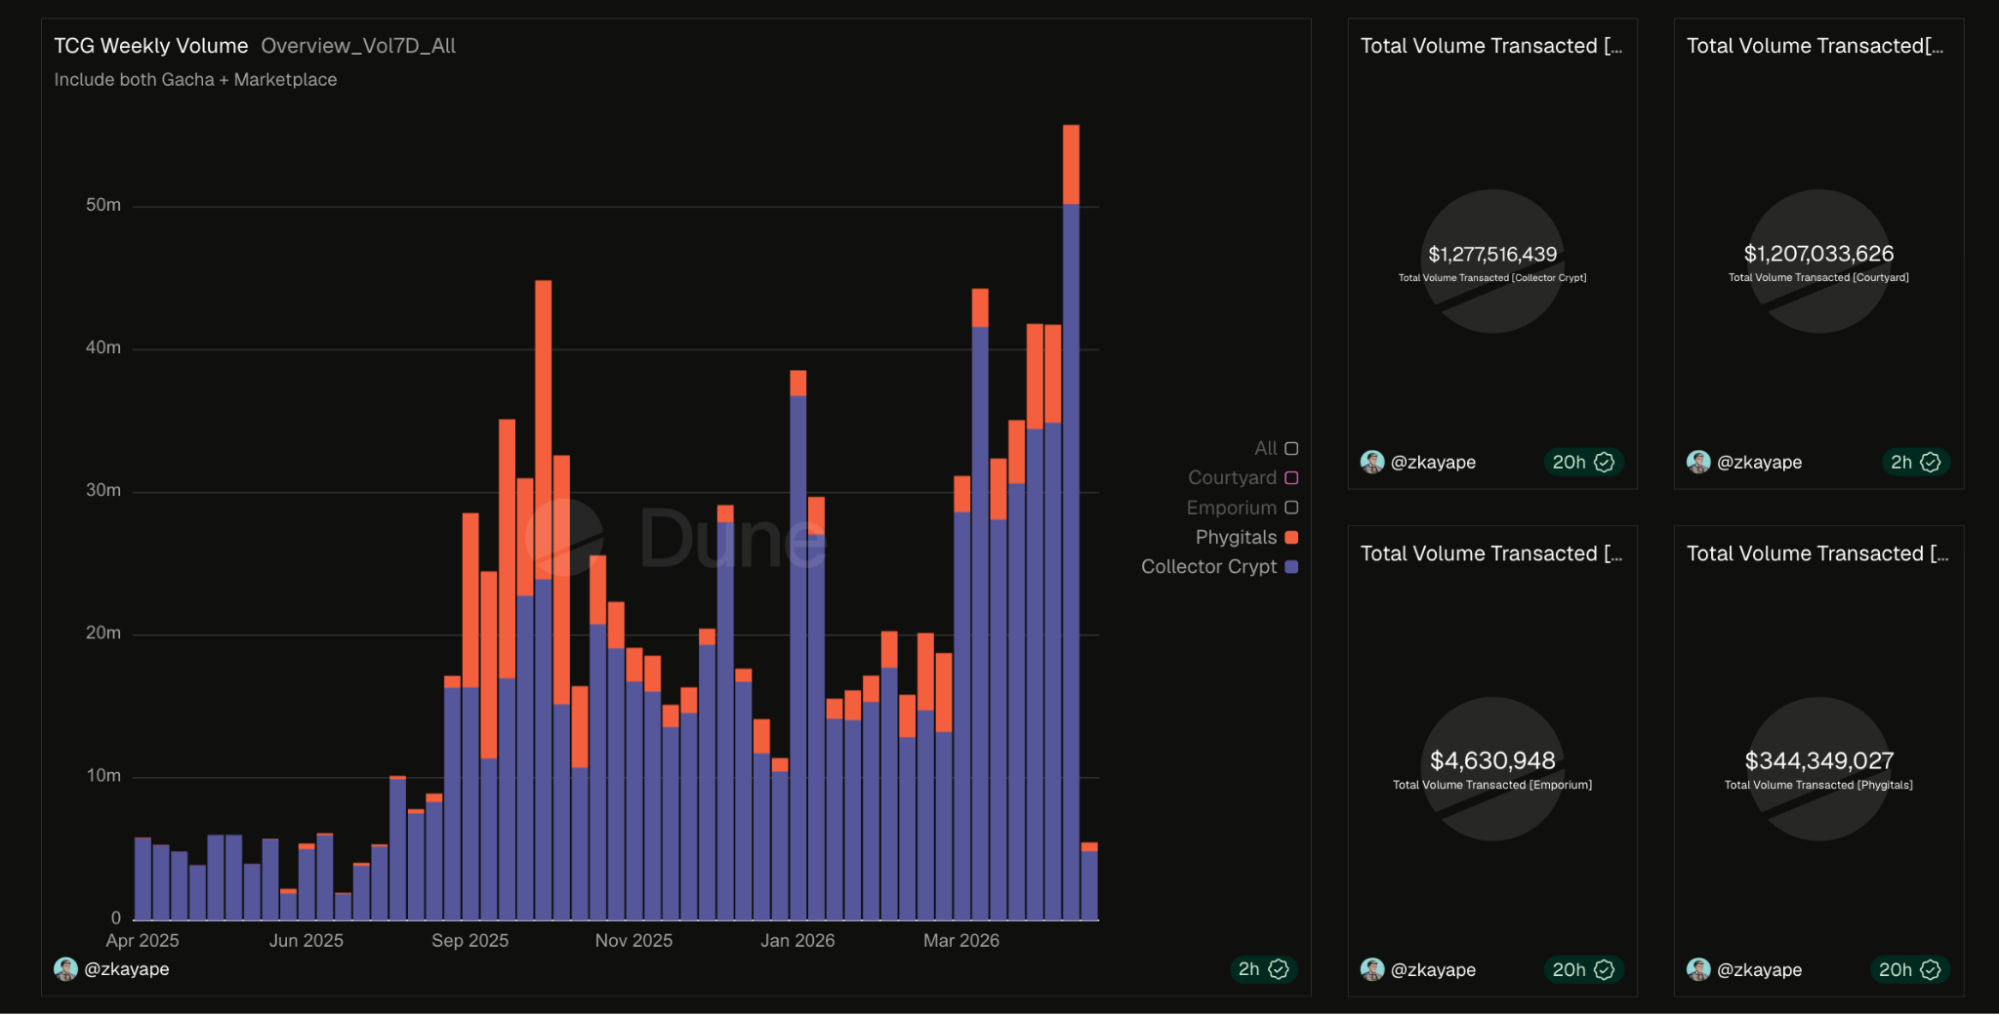Click the 2h verified refresh badge on main chart
The height and width of the screenshot is (1015, 1999).
(1263, 969)
